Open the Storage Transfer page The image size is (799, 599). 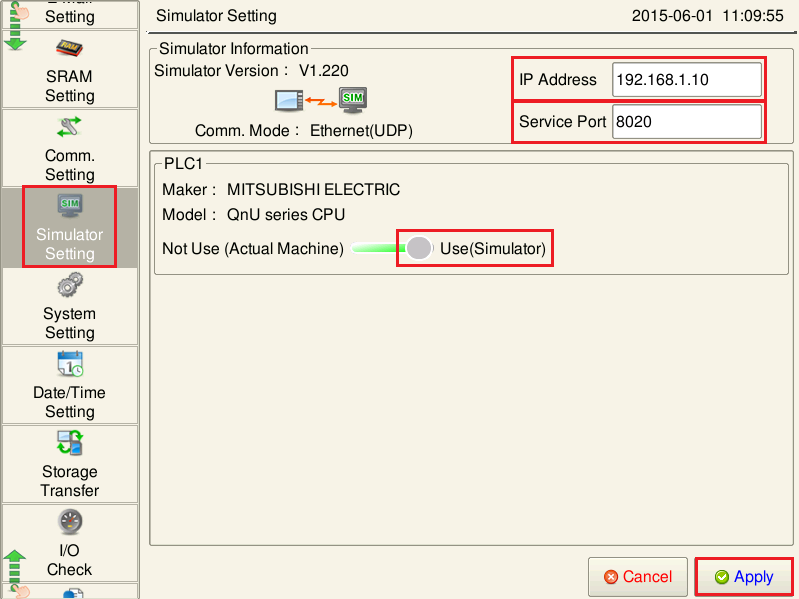point(69,445)
